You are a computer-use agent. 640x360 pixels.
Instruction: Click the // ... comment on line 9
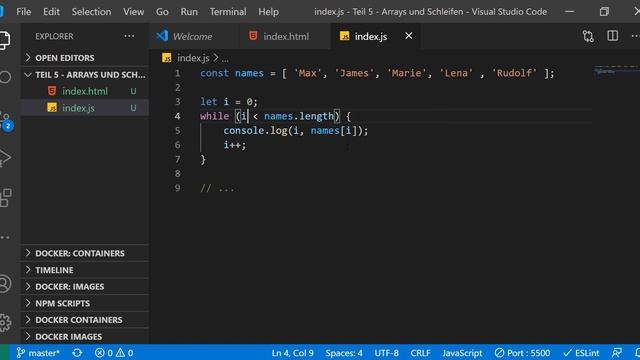pos(217,188)
